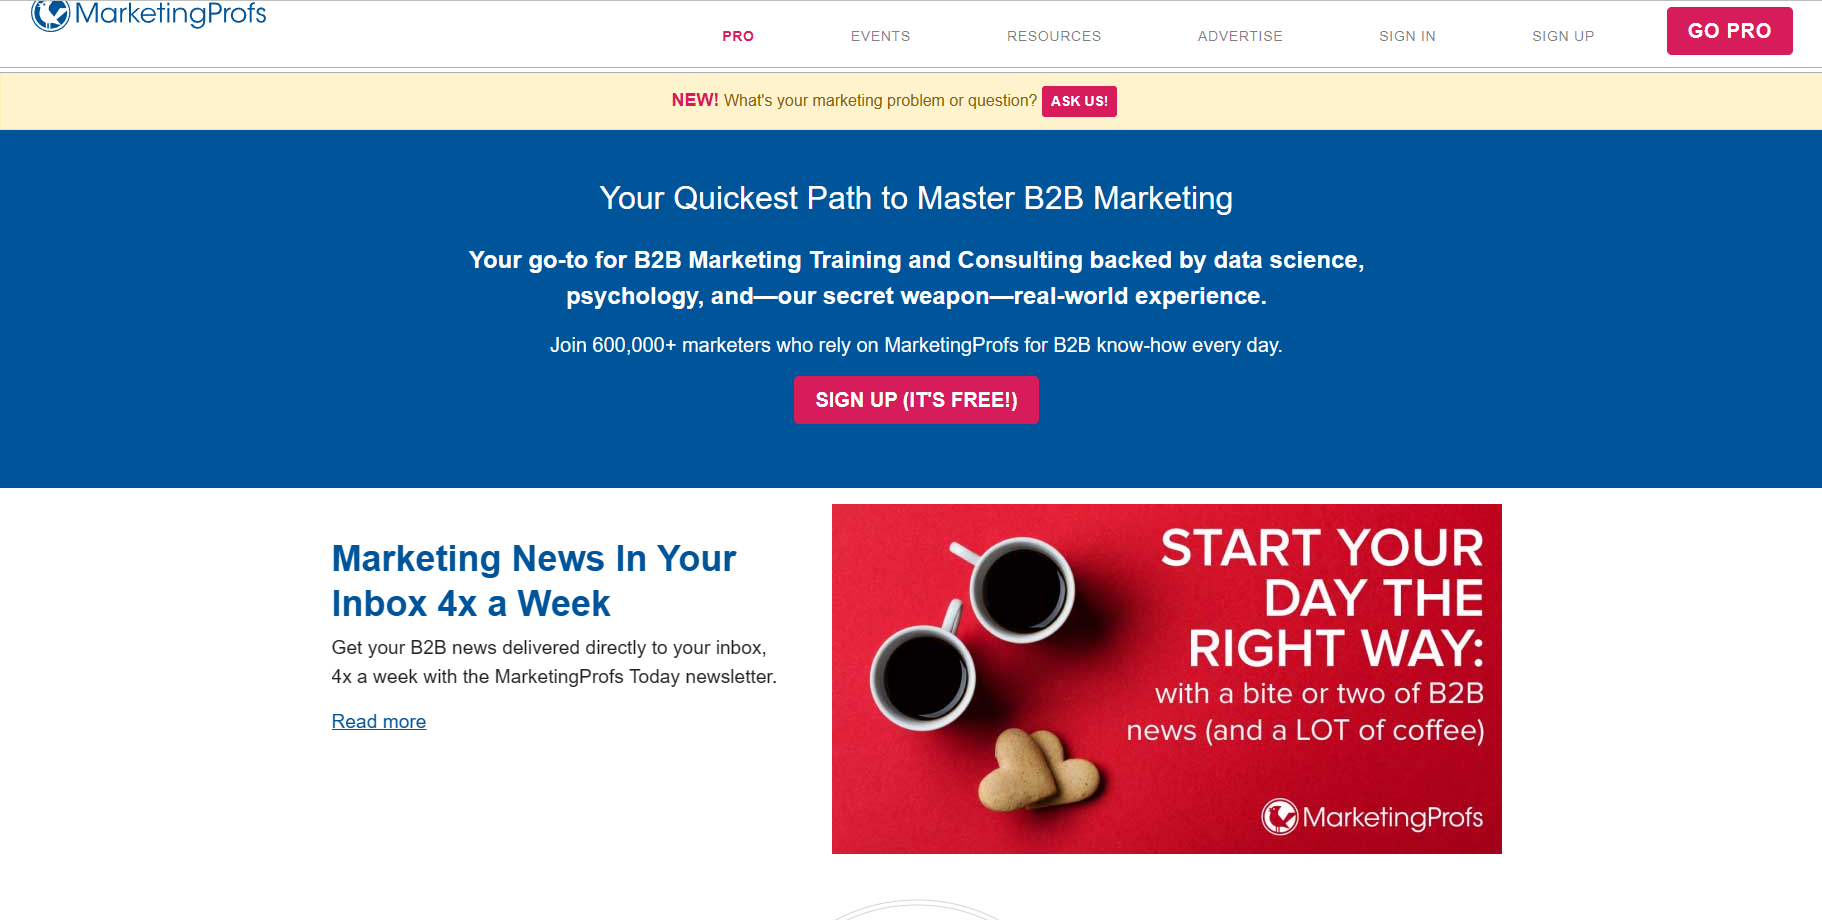
Task: Click the marketing problem or question text
Action: (x=880, y=101)
